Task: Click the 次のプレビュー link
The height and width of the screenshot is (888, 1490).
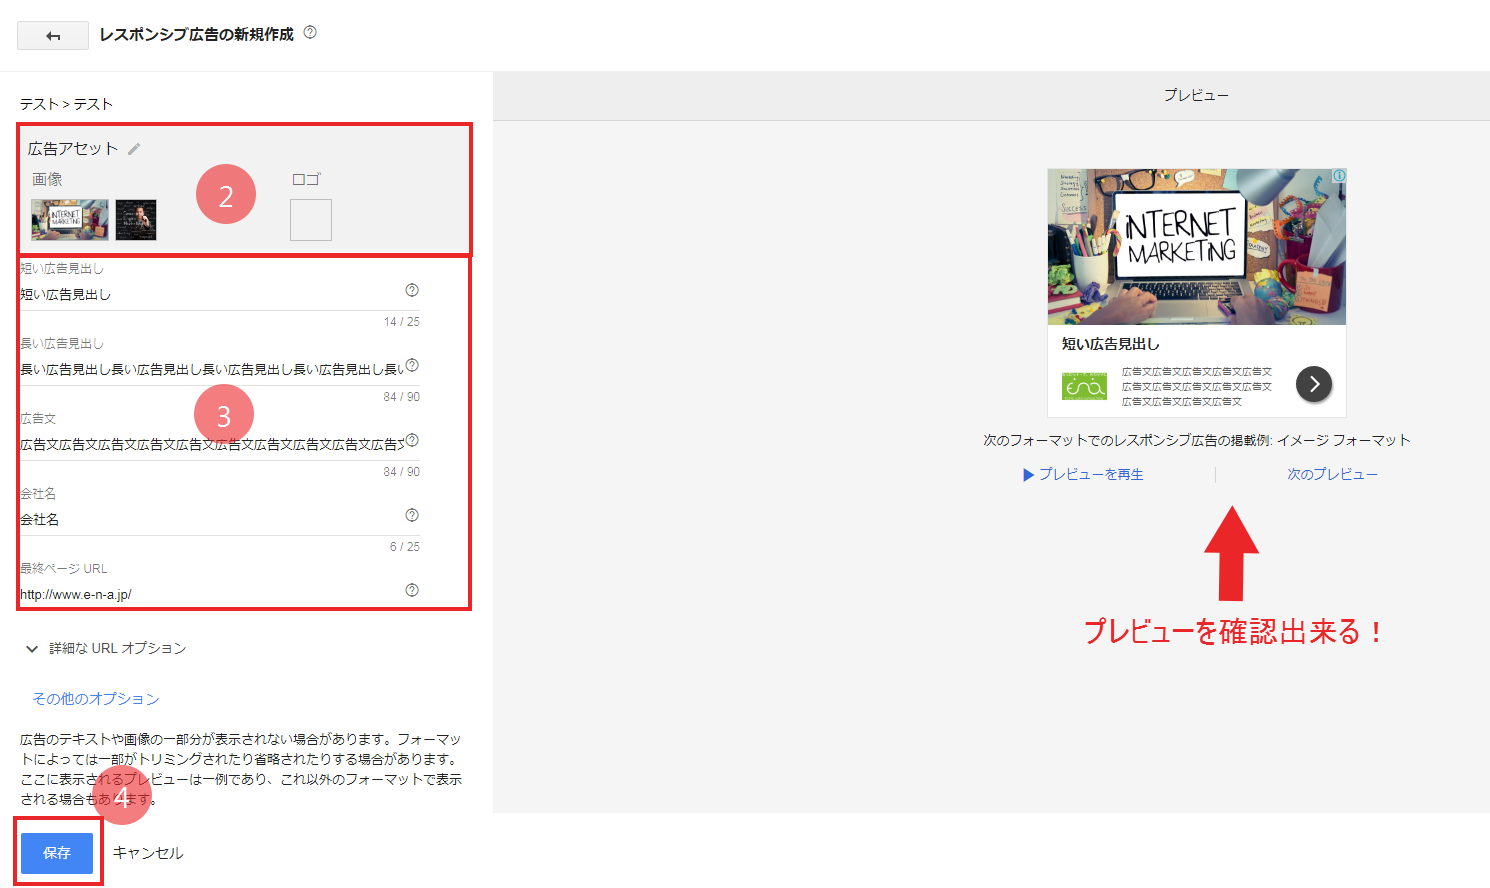Action: (x=1332, y=474)
